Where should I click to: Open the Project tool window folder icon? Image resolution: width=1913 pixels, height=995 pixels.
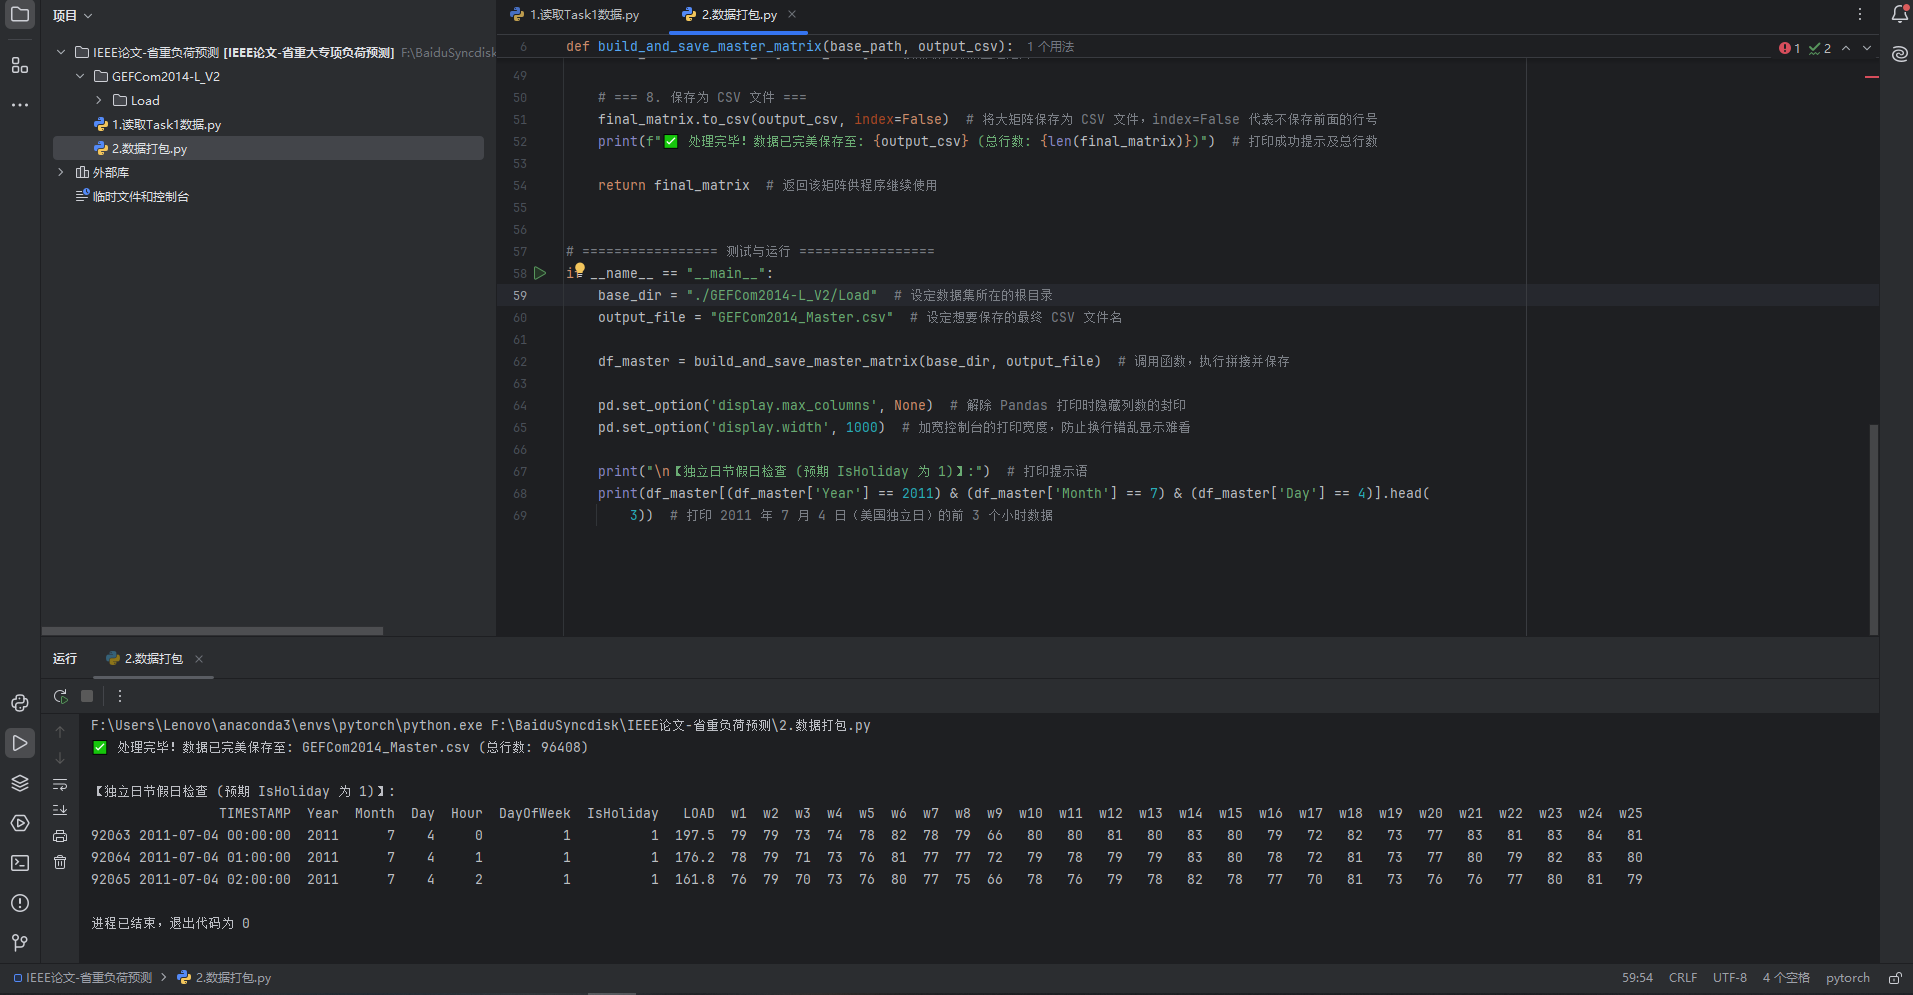(19, 14)
